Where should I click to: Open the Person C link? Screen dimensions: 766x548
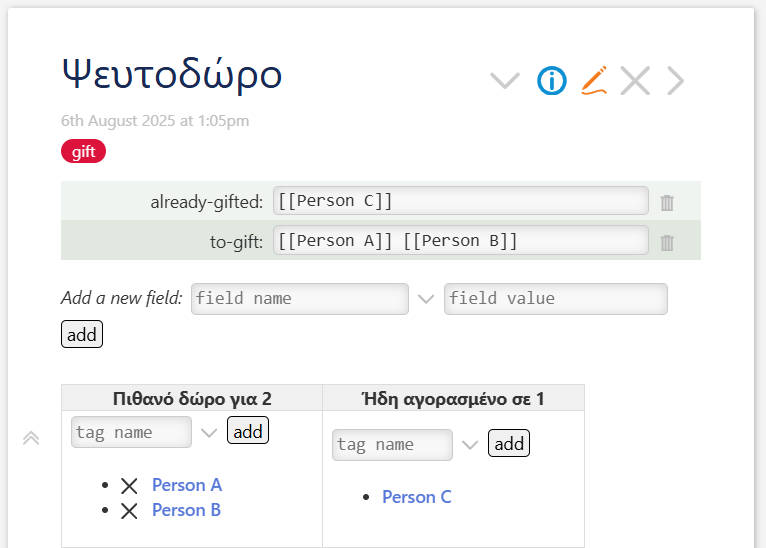click(417, 497)
